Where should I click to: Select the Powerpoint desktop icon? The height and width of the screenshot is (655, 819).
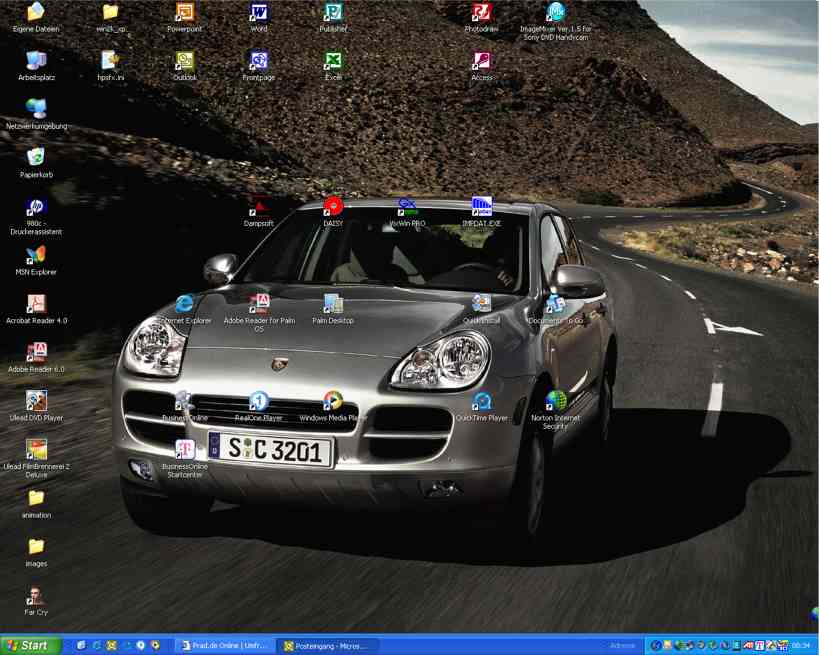184,13
